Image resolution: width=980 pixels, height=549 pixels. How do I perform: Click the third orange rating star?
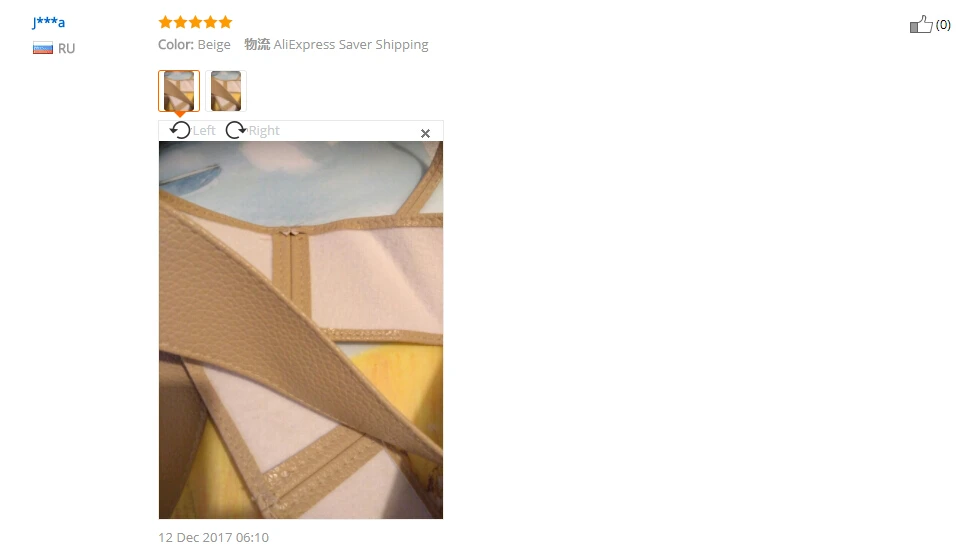click(x=196, y=23)
